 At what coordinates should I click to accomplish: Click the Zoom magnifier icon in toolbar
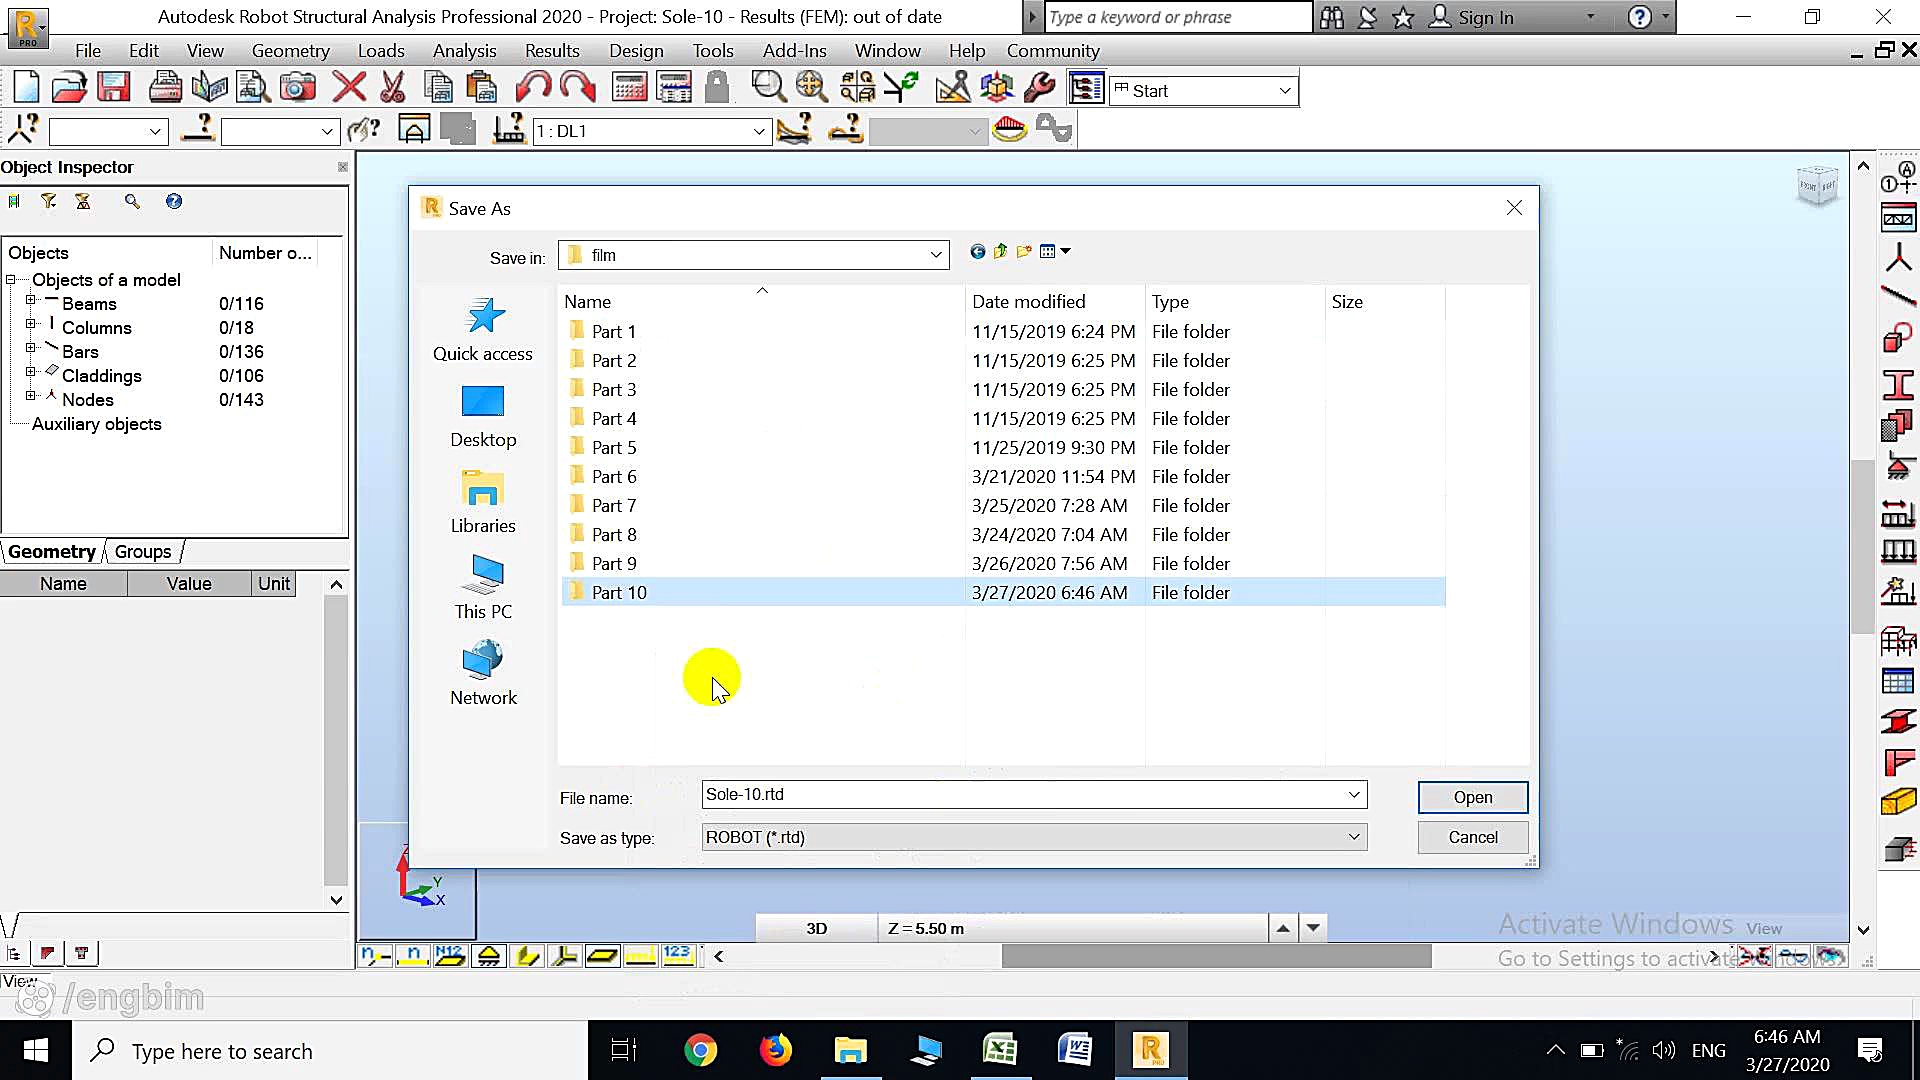tap(768, 89)
